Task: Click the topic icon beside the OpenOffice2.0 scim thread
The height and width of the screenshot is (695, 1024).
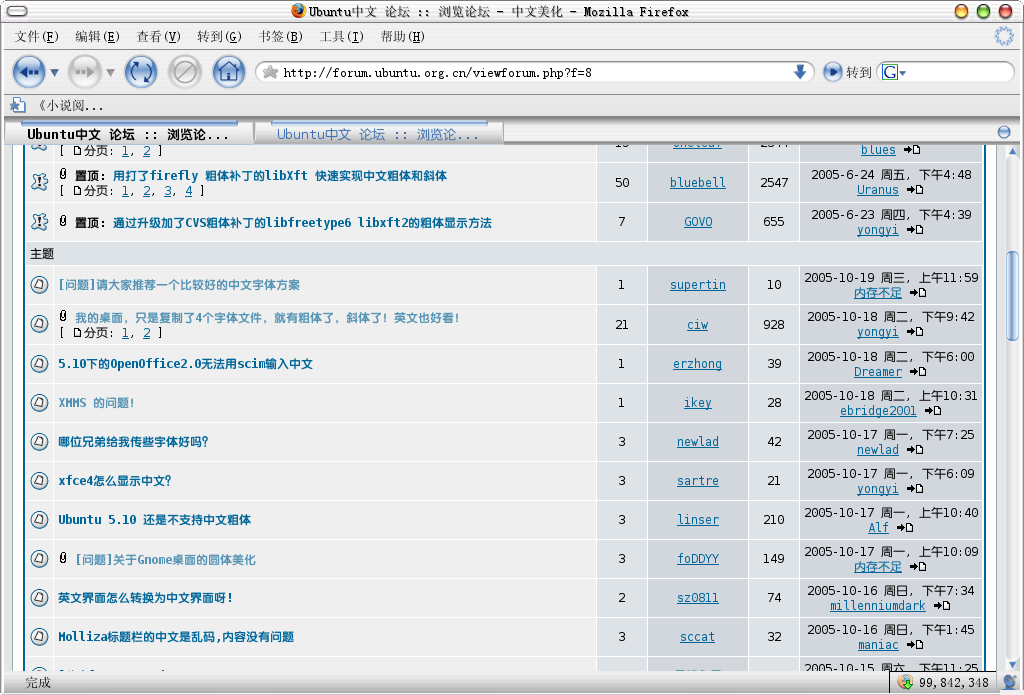Action: 39,364
